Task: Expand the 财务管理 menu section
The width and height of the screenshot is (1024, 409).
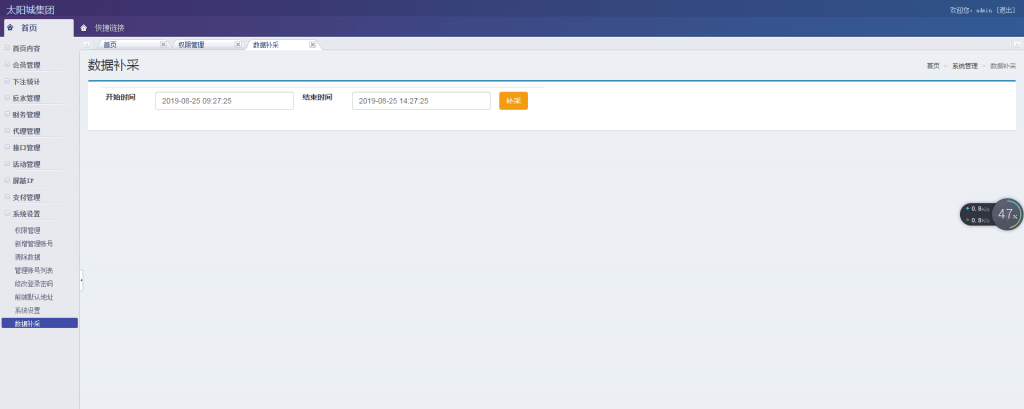Action: [27, 114]
